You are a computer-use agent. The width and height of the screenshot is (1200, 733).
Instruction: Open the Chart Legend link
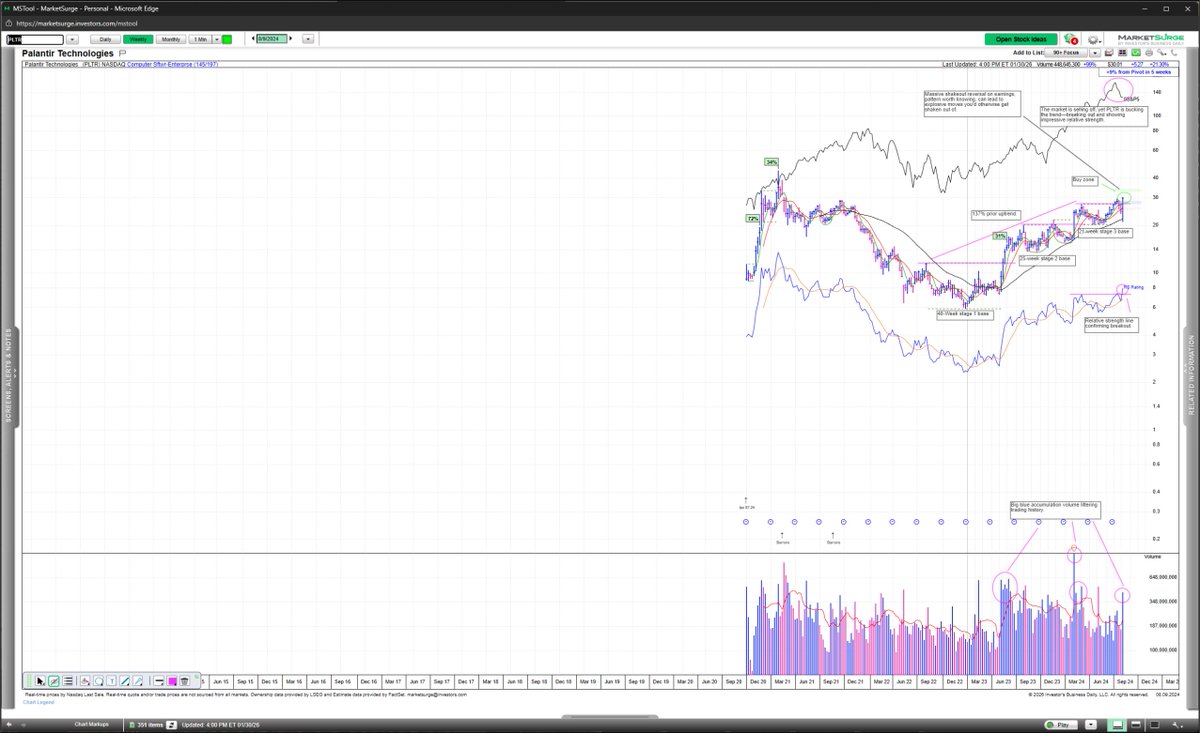click(38, 702)
